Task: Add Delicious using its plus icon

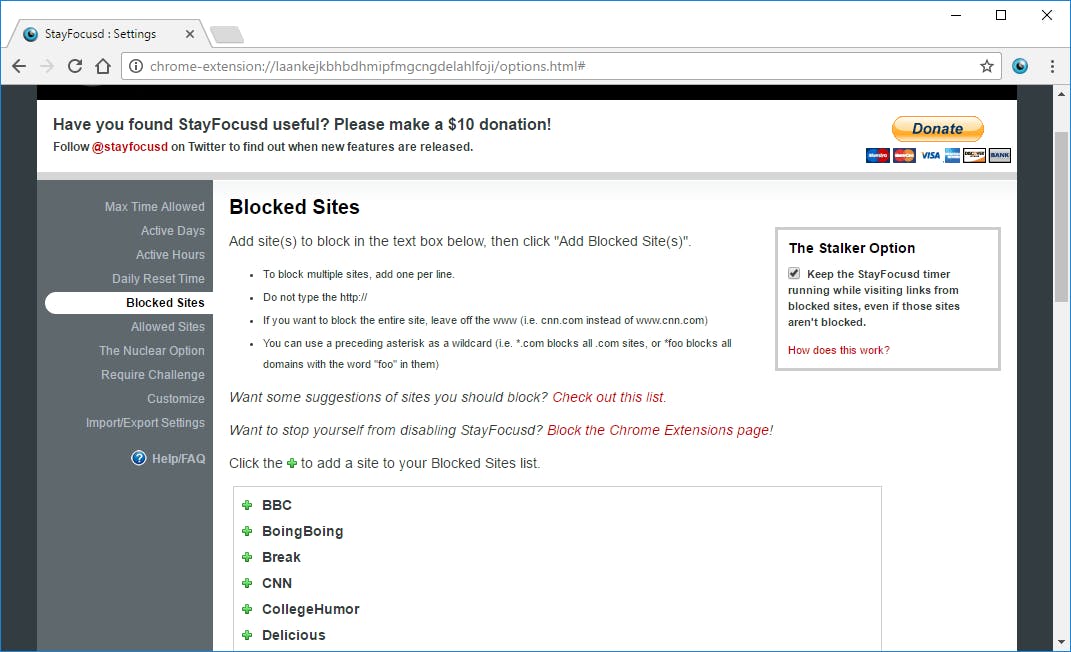Action: pos(247,635)
